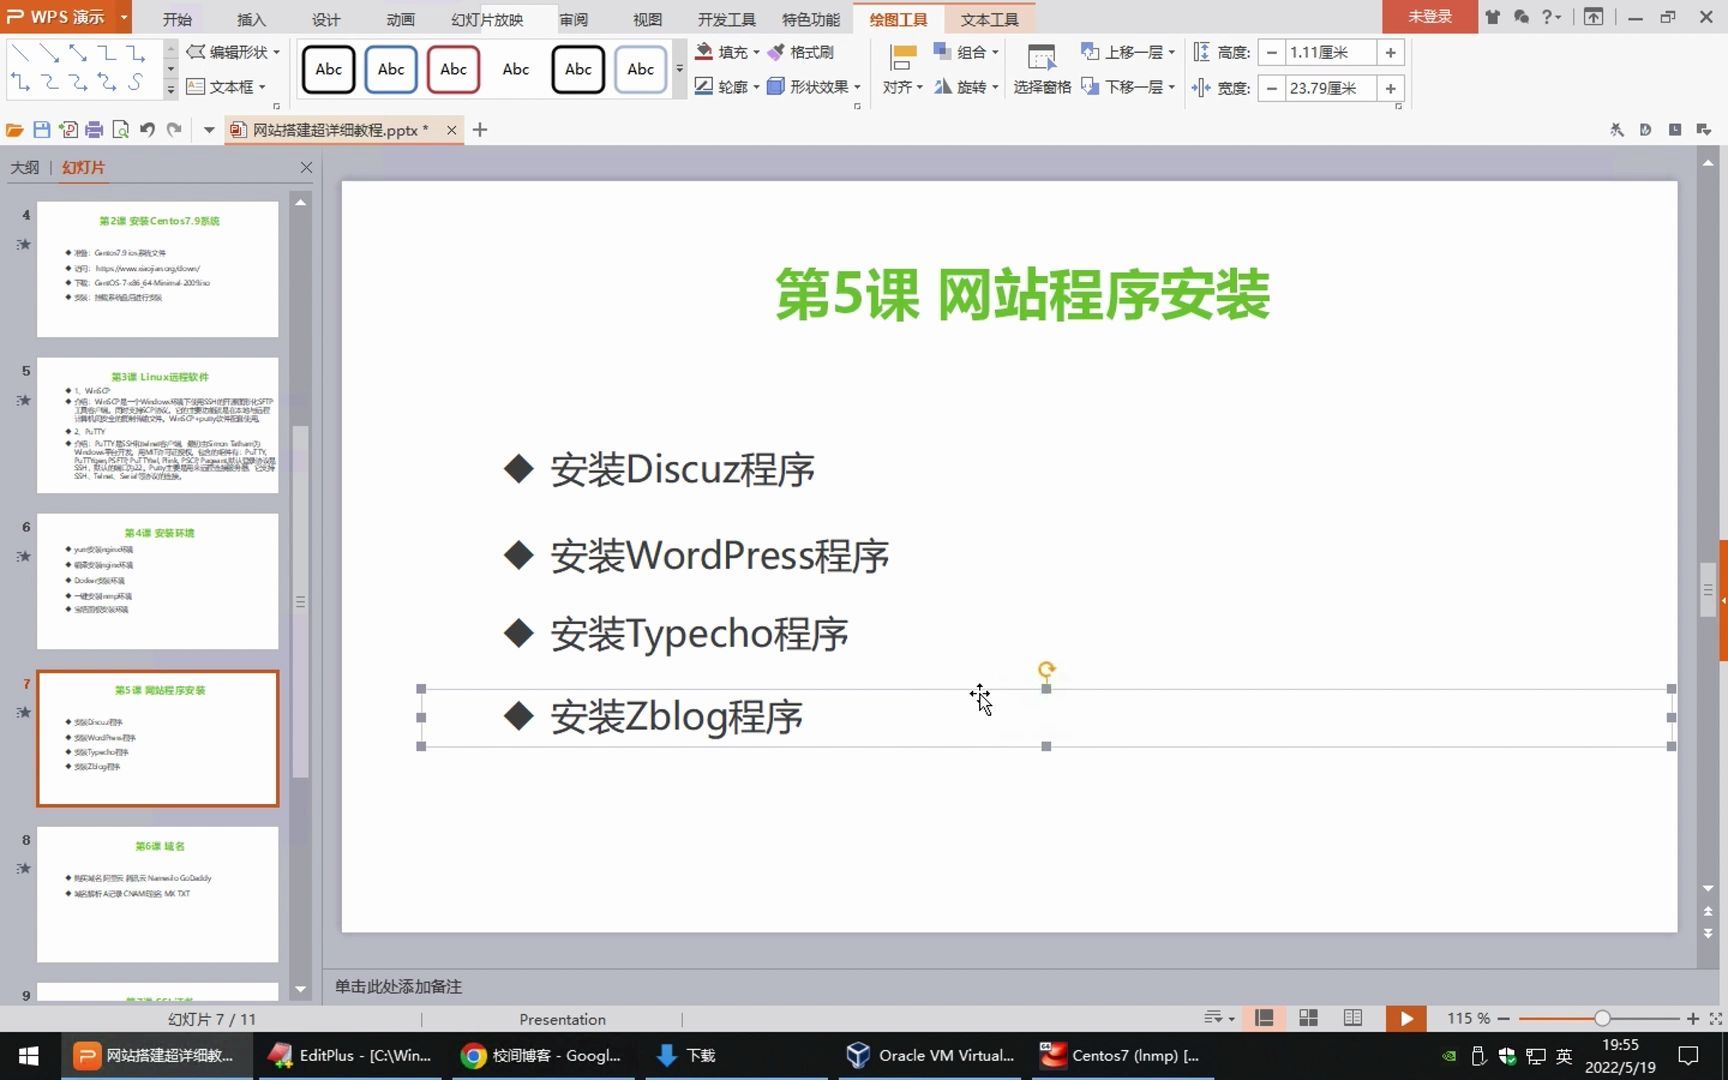The height and width of the screenshot is (1080, 1728).
Task: Open the Windows Start menu
Action: click(x=29, y=1055)
